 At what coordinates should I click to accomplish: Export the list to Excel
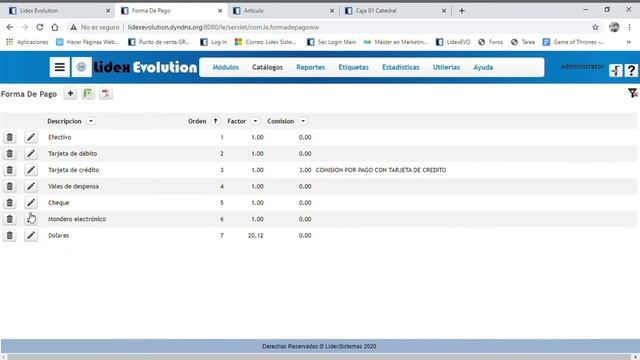pos(88,94)
